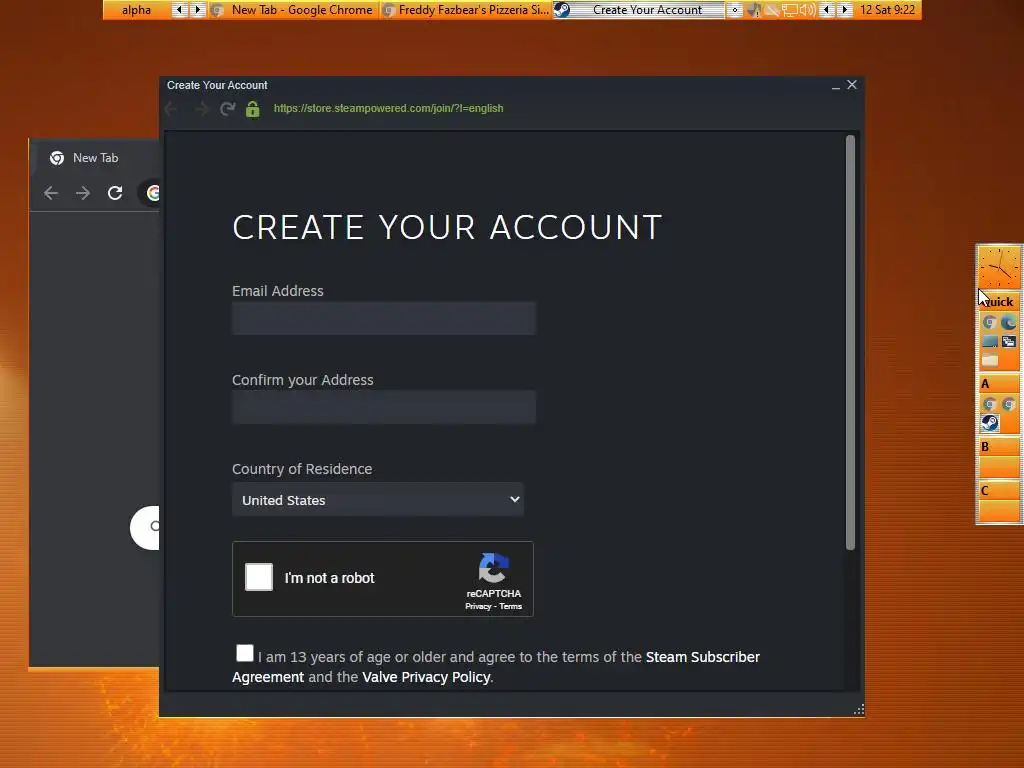Go back in the Steam window
The width and height of the screenshot is (1024, 768).
click(x=171, y=109)
